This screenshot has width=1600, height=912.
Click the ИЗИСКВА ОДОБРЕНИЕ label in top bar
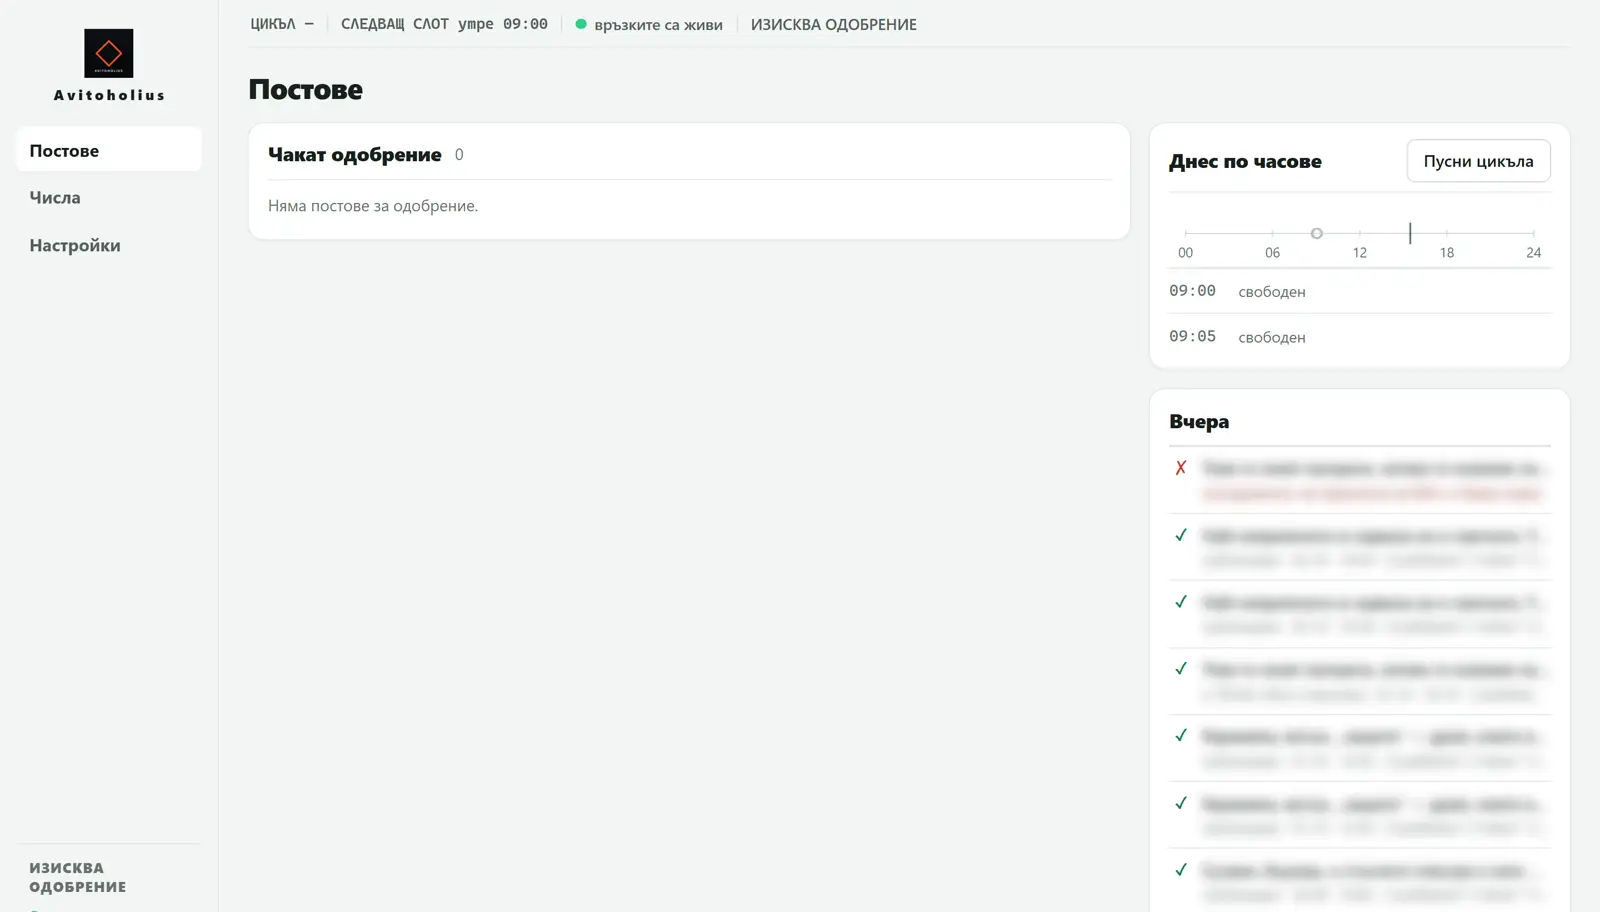[x=833, y=24]
